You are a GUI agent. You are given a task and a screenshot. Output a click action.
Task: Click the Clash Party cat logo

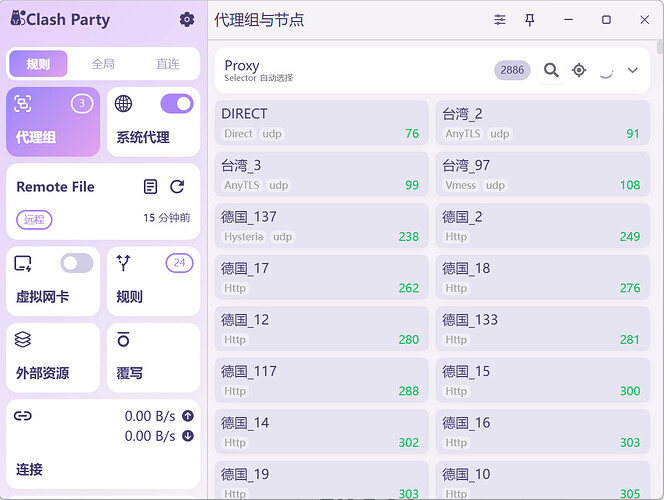[x=18, y=19]
